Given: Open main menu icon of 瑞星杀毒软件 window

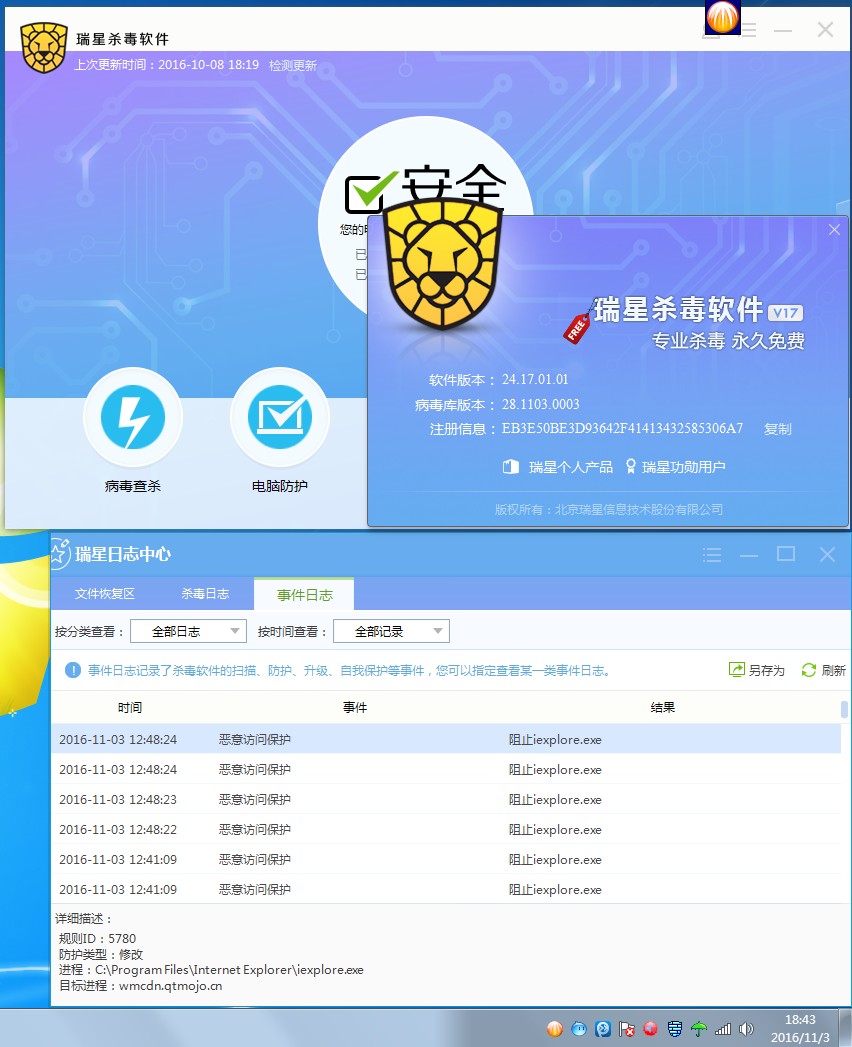Looking at the screenshot, I should pos(749,30).
